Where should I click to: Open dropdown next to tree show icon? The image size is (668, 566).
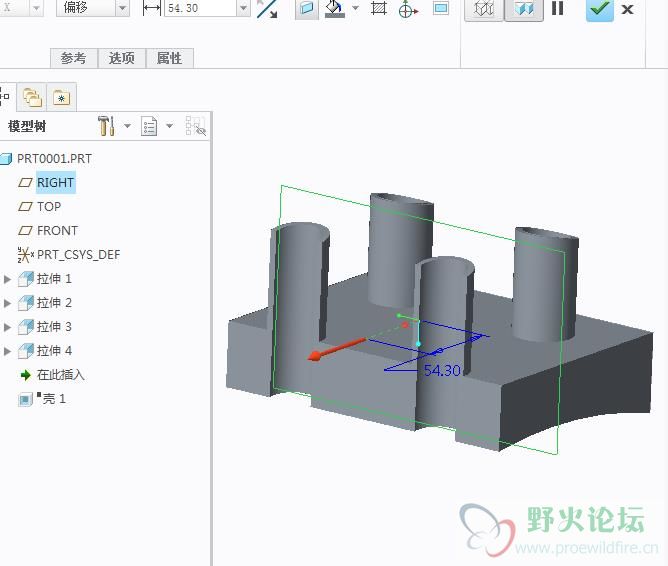click(170, 126)
